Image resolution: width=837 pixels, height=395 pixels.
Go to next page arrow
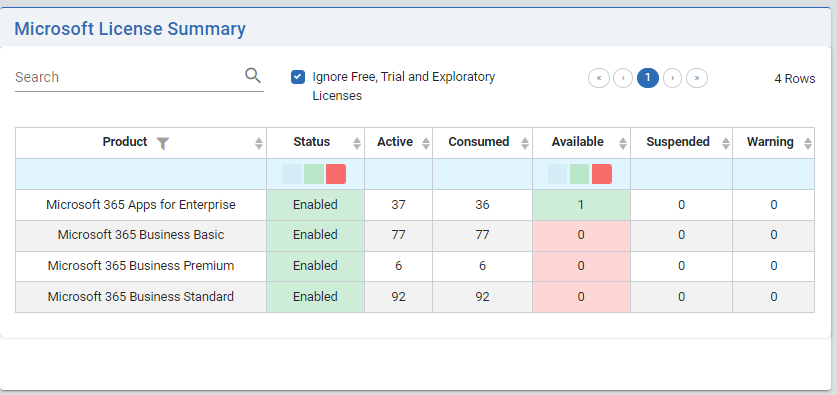pyautogui.click(x=673, y=78)
